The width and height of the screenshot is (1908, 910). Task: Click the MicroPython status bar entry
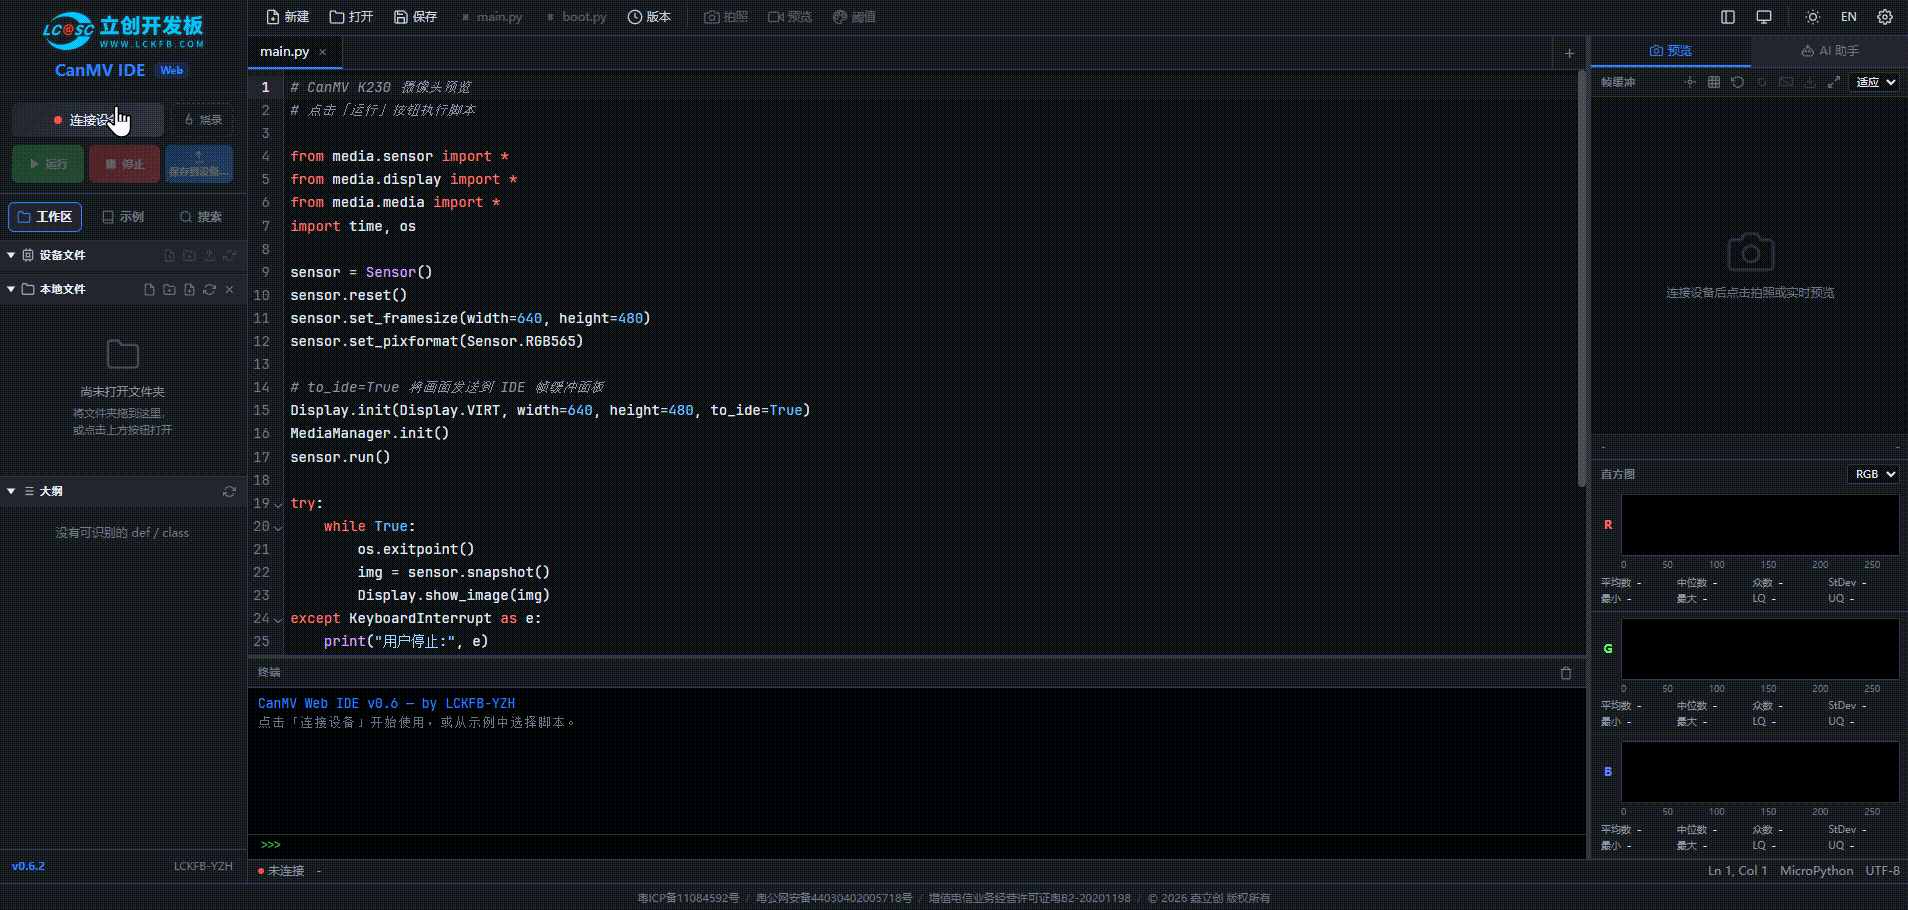click(x=1816, y=871)
